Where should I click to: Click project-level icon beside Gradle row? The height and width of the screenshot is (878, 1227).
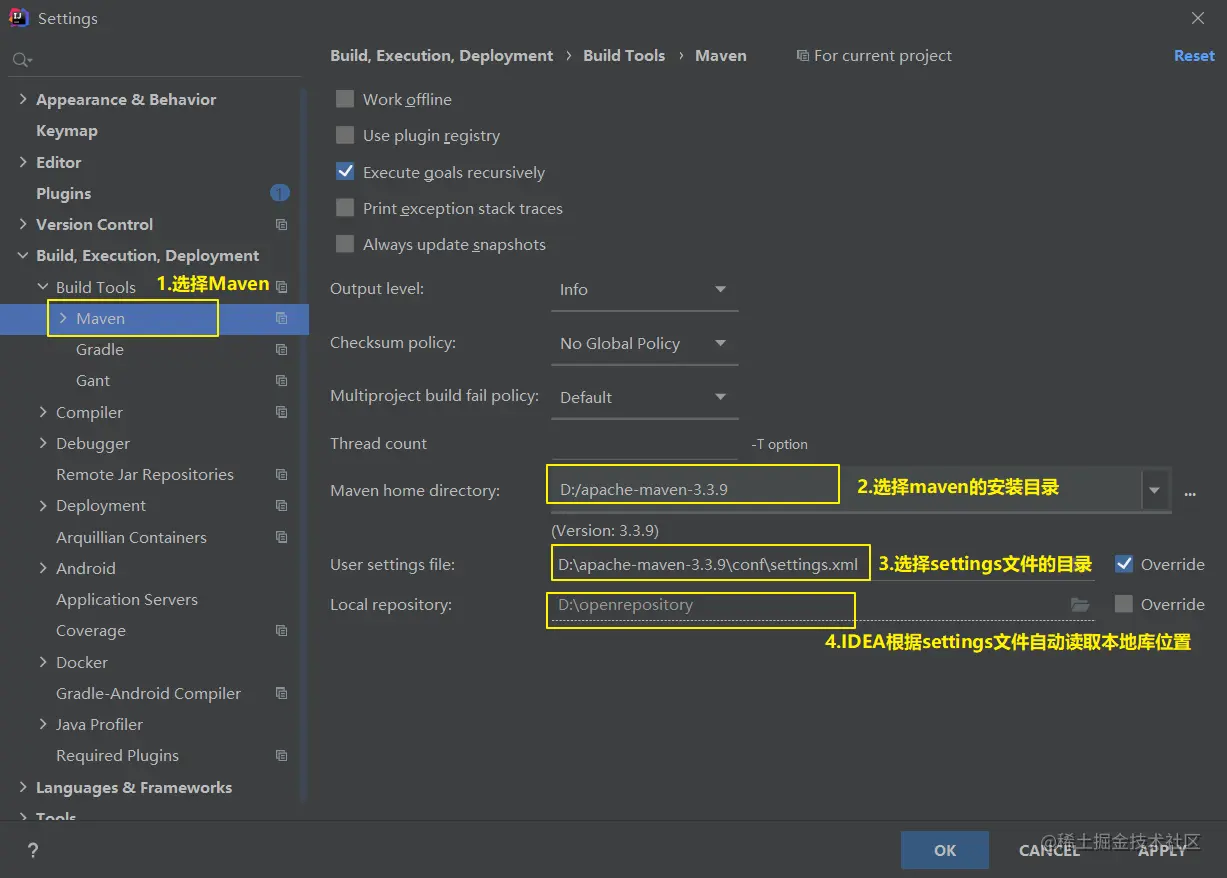tap(281, 350)
